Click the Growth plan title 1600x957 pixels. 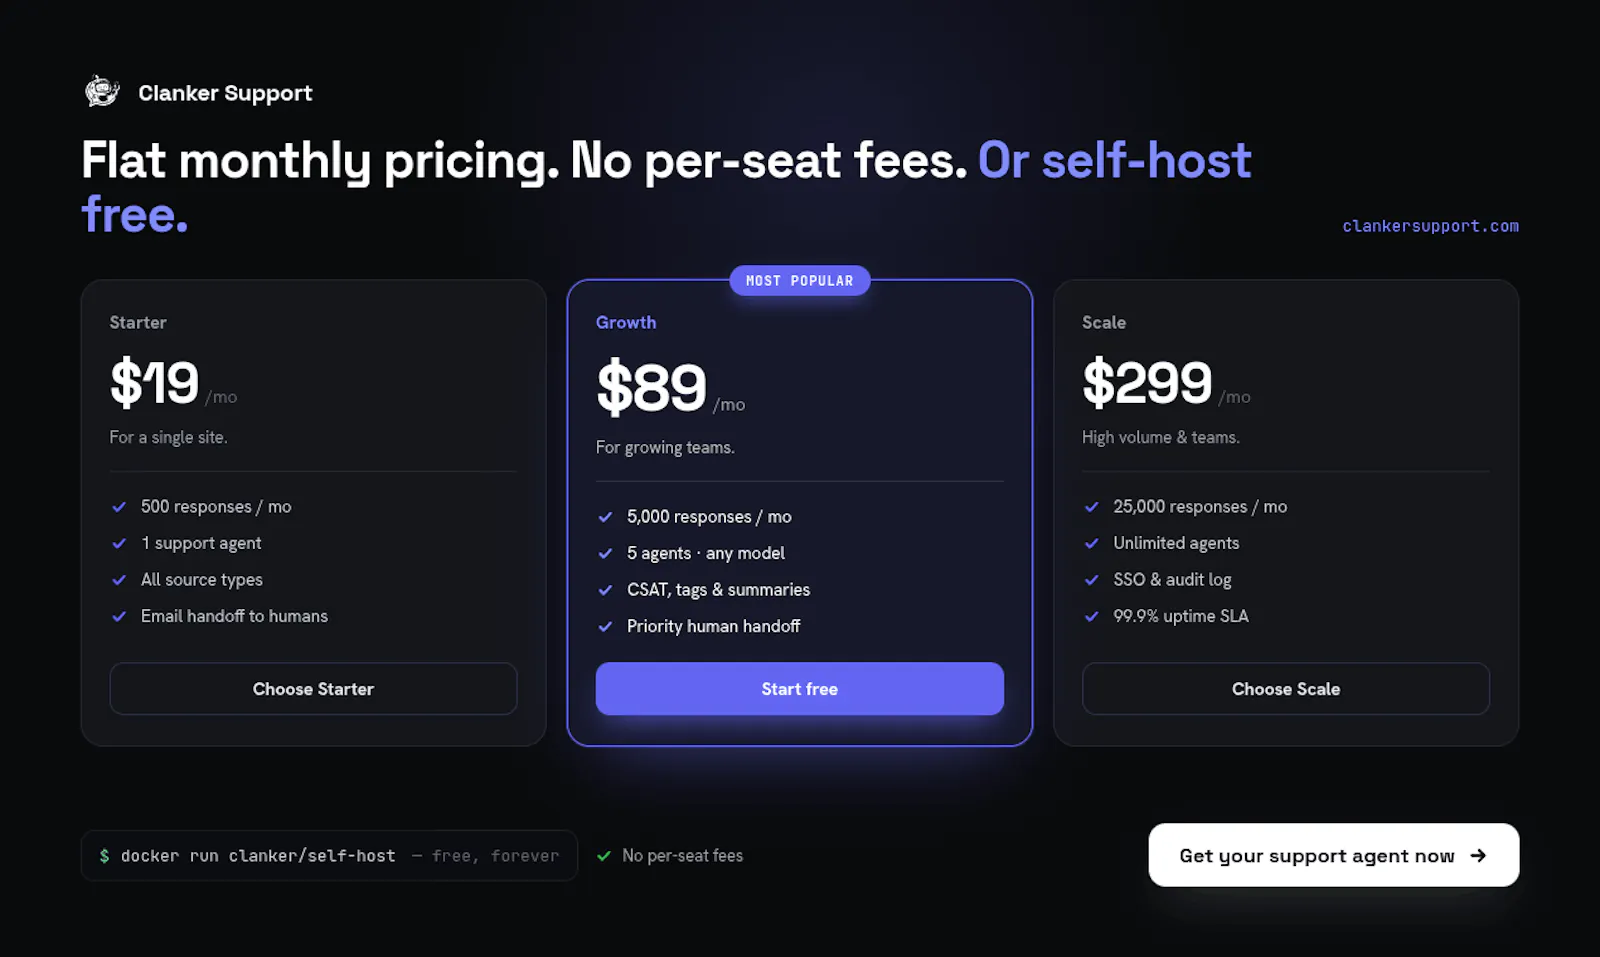pos(626,322)
